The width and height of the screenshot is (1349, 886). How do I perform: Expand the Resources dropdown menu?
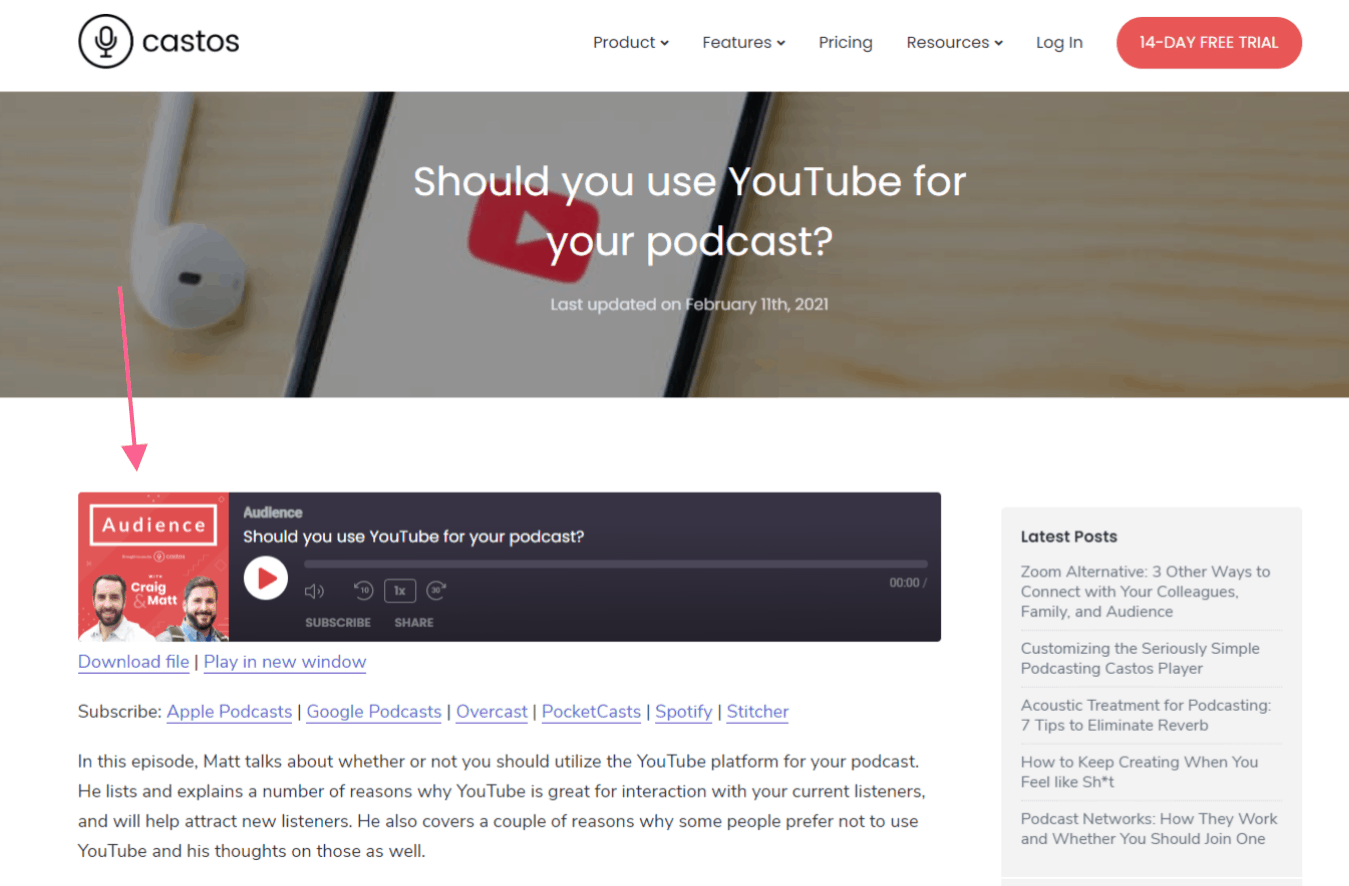pos(955,42)
